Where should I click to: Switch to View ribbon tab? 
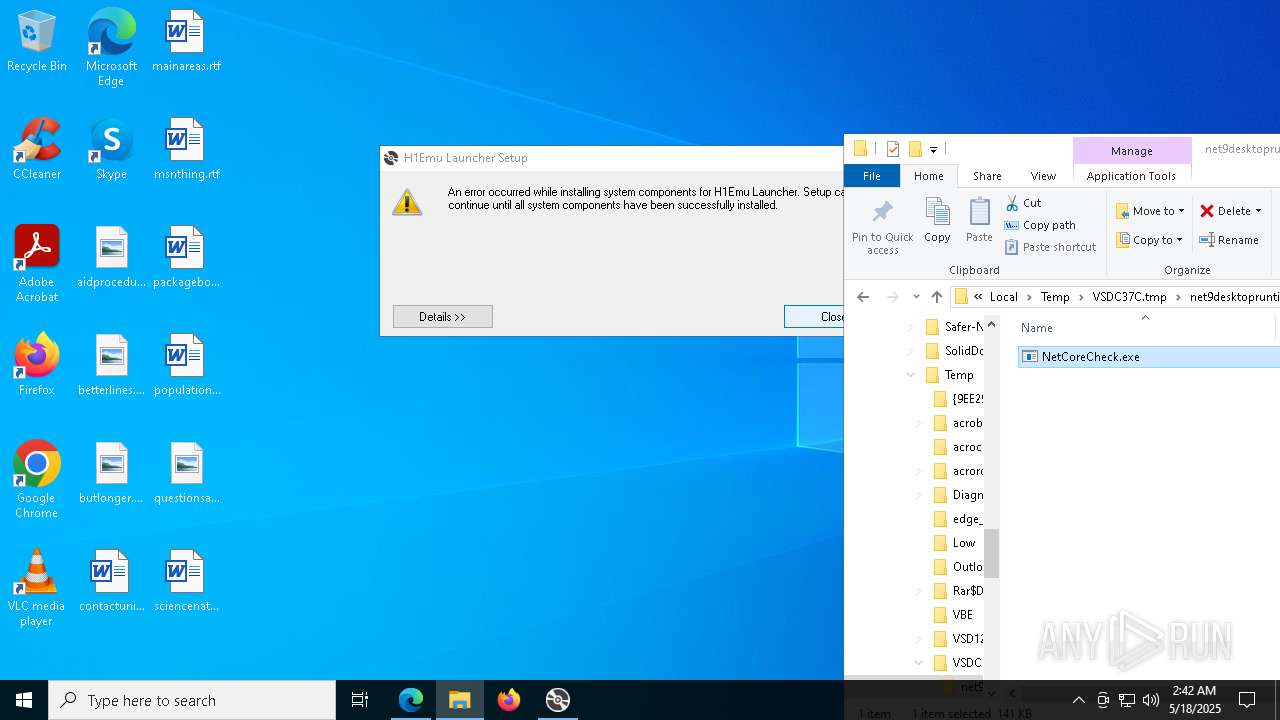[x=1043, y=176]
